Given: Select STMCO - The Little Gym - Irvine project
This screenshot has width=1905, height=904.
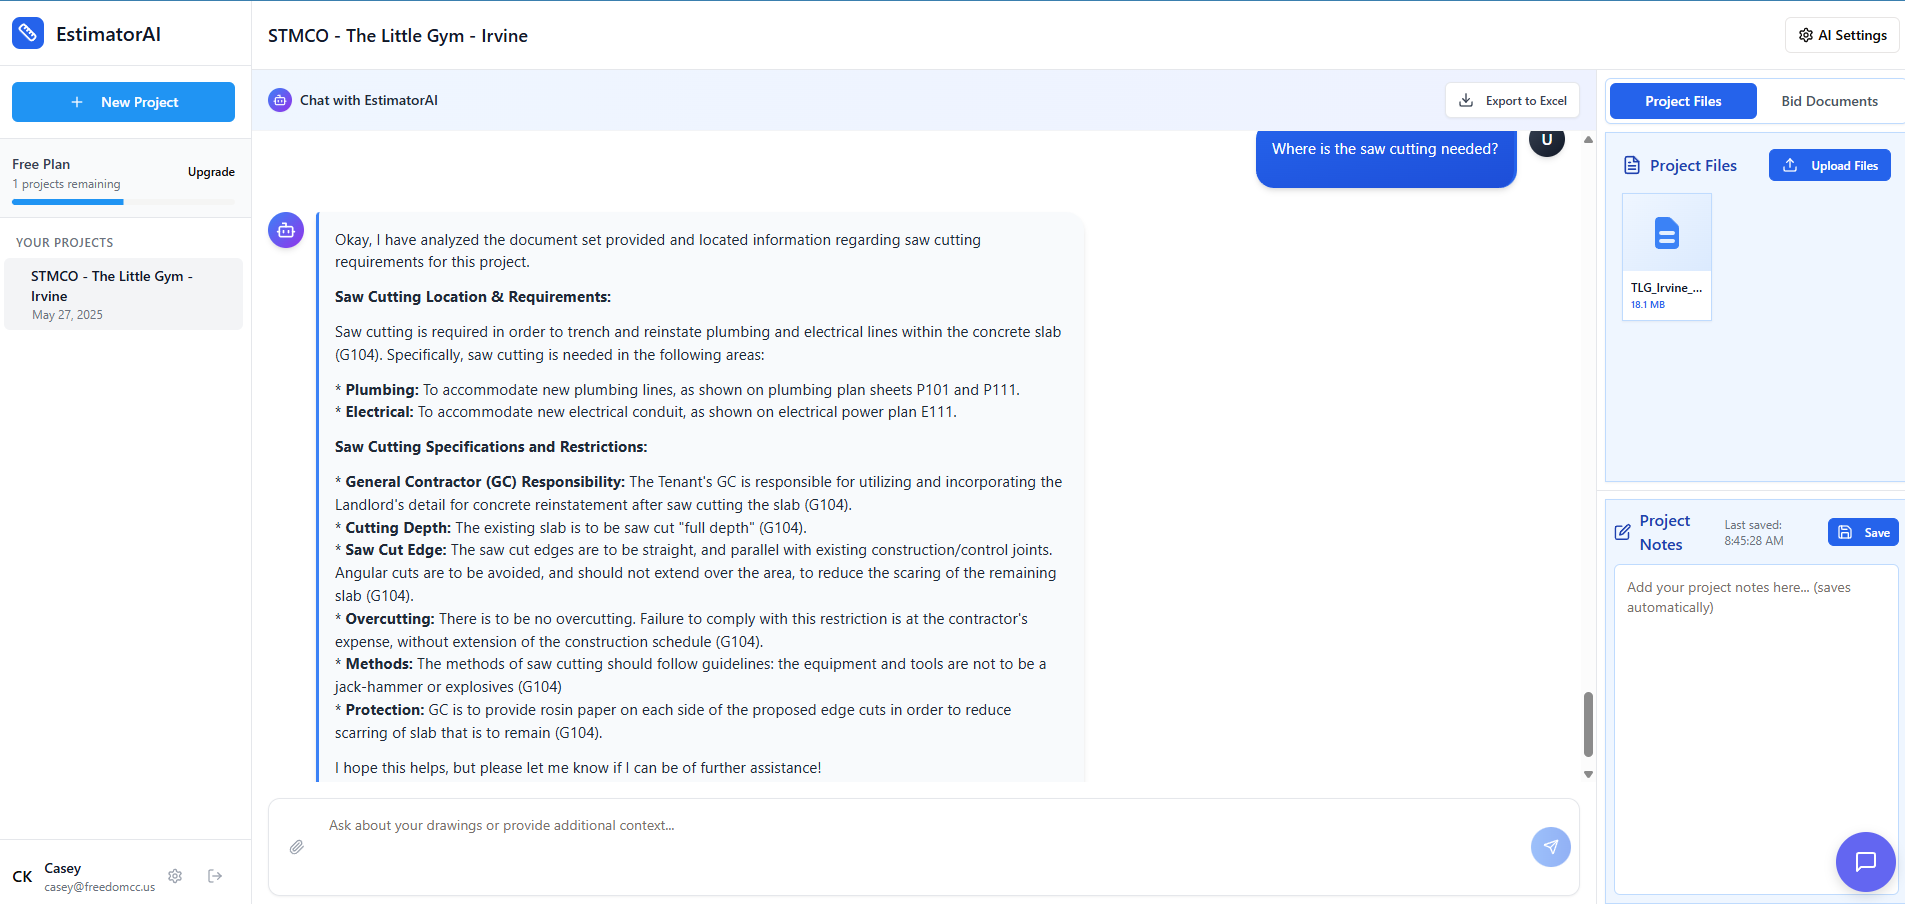Looking at the screenshot, I should 124,294.
